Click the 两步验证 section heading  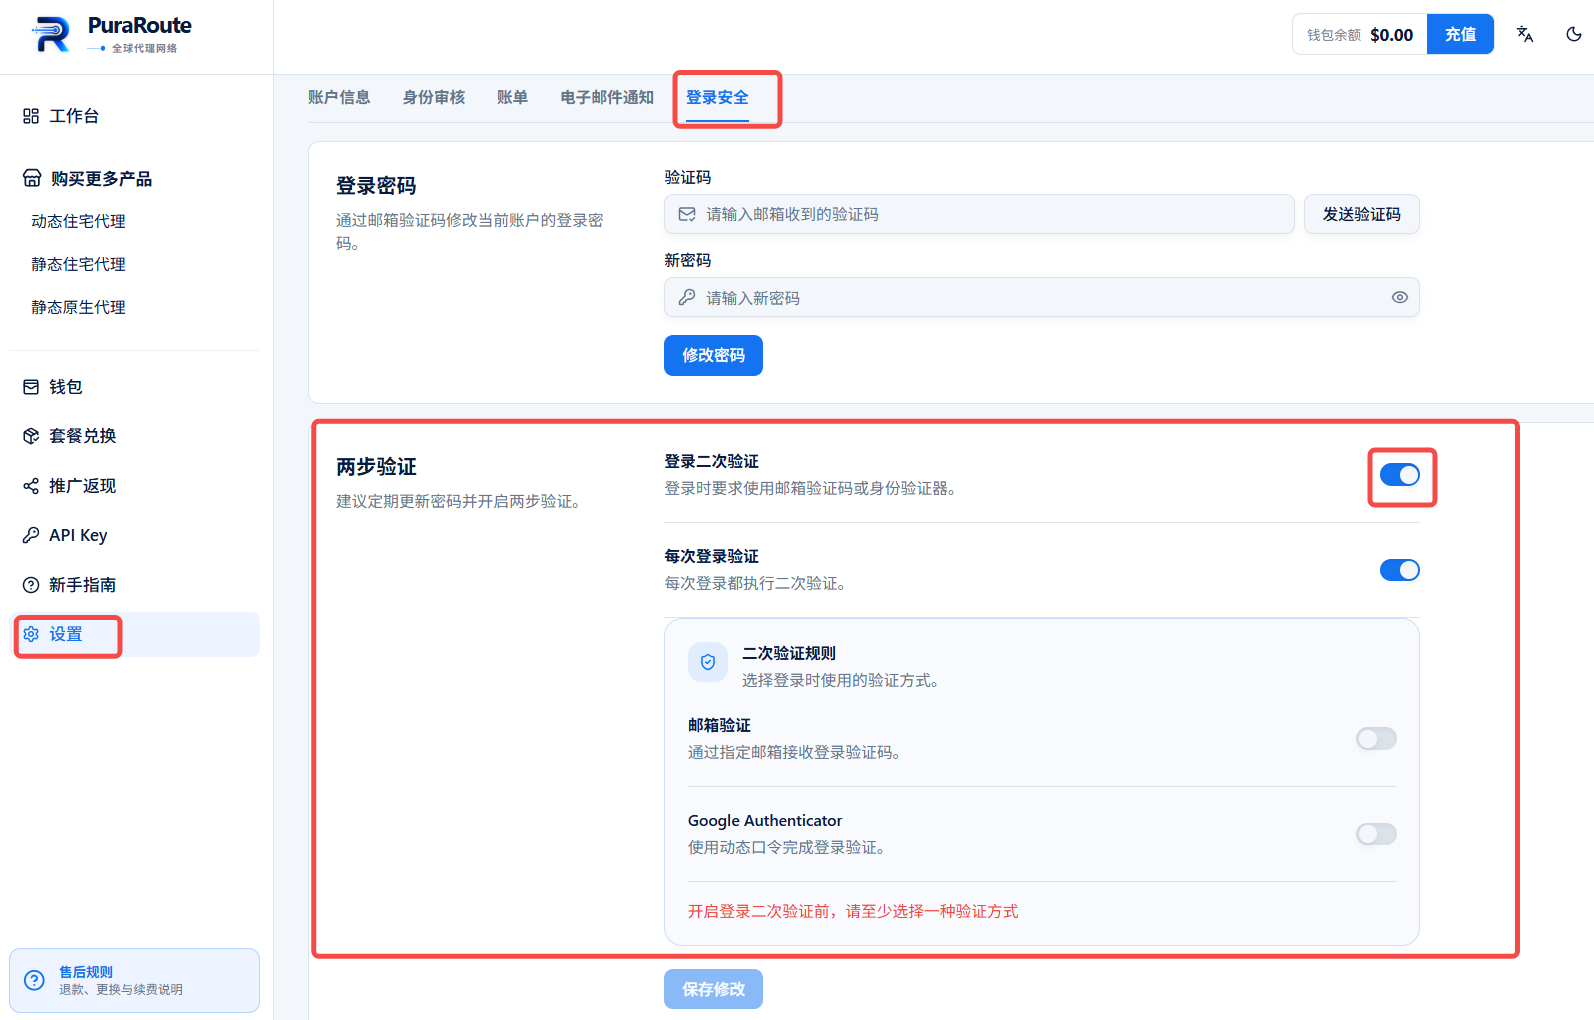pos(376,467)
